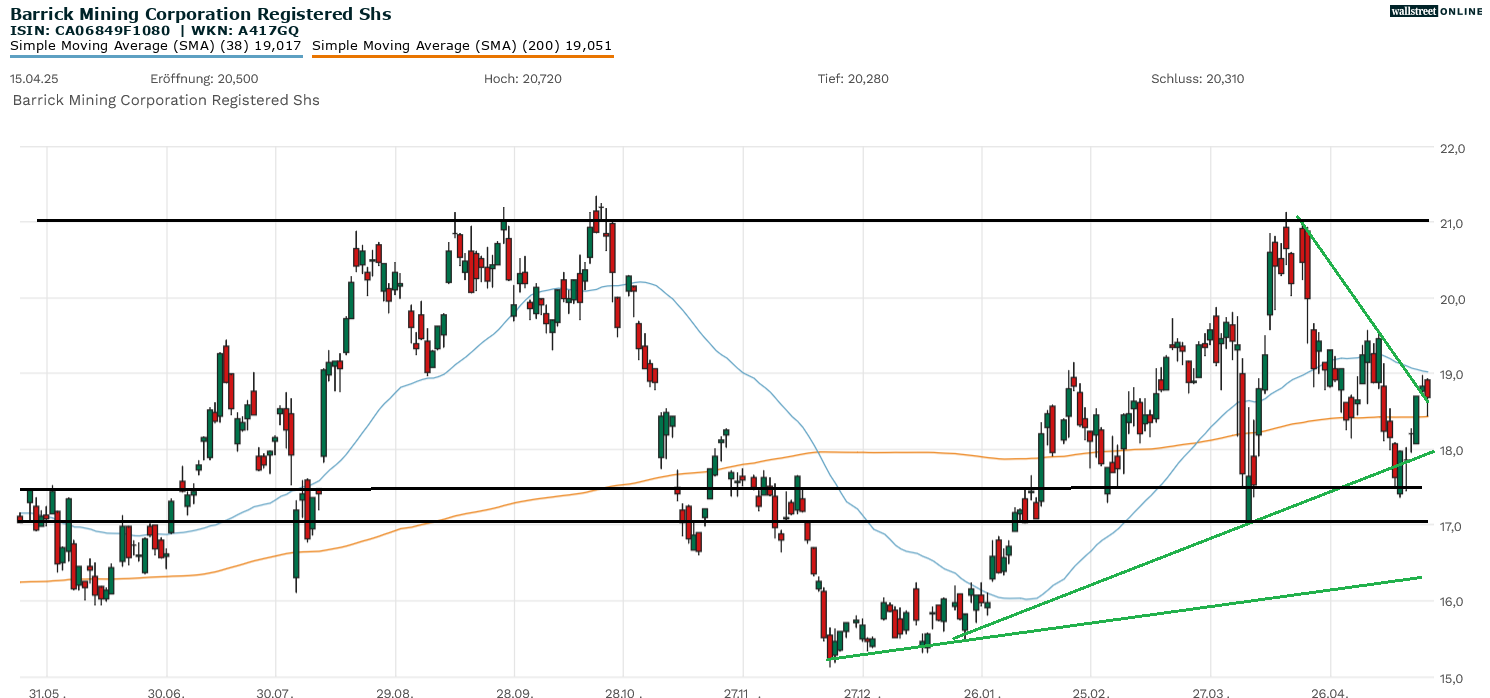The image size is (1490, 698).
Task: Click the 22,0 price axis label
Action: point(1450,146)
